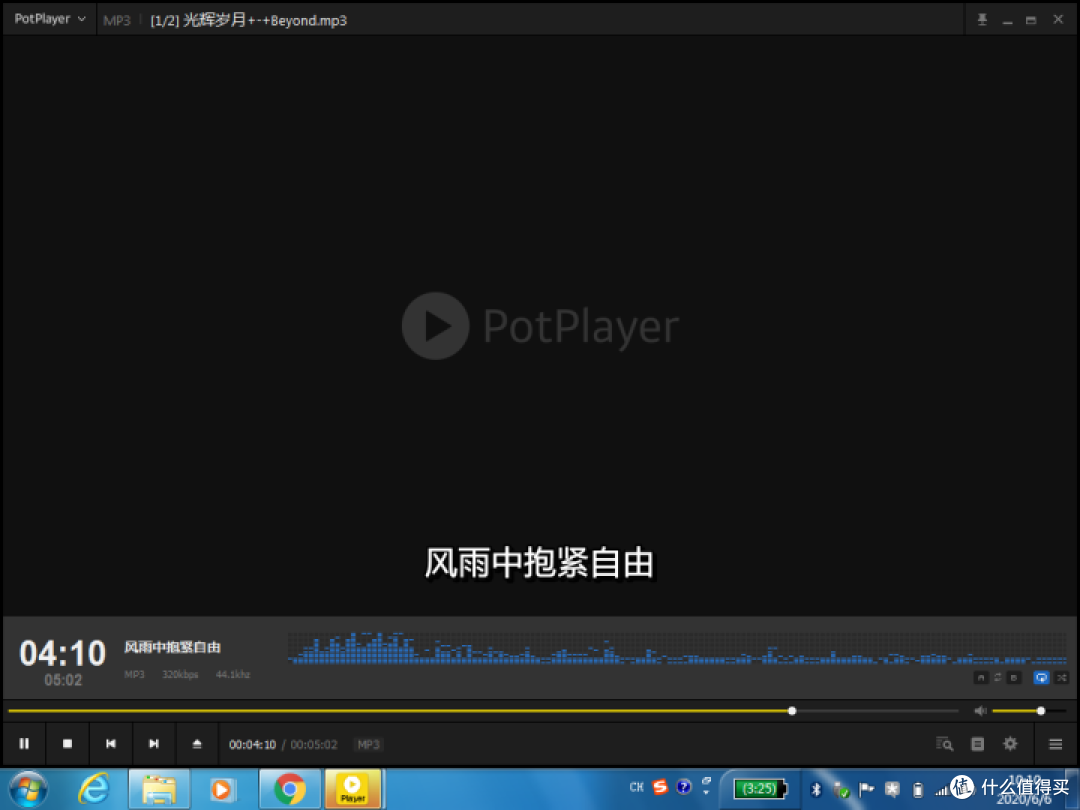Mute the volume speaker icon
The image size is (1080, 810).
(980, 711)
